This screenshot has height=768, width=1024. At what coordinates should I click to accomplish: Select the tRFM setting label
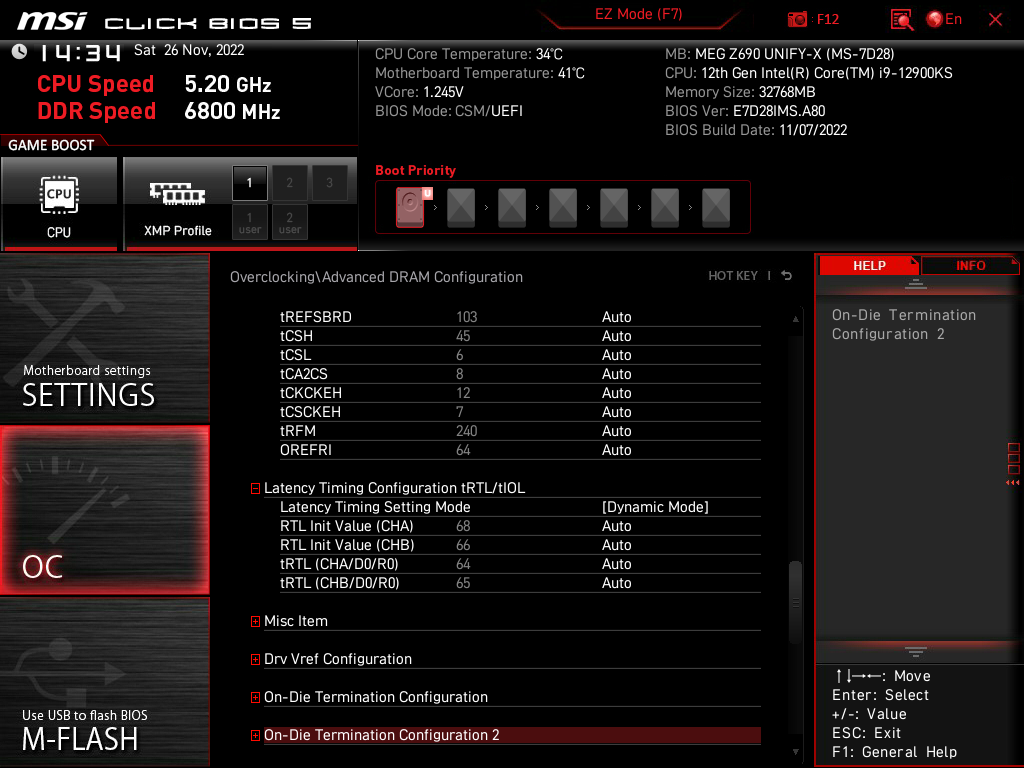[x=298, y=431]
